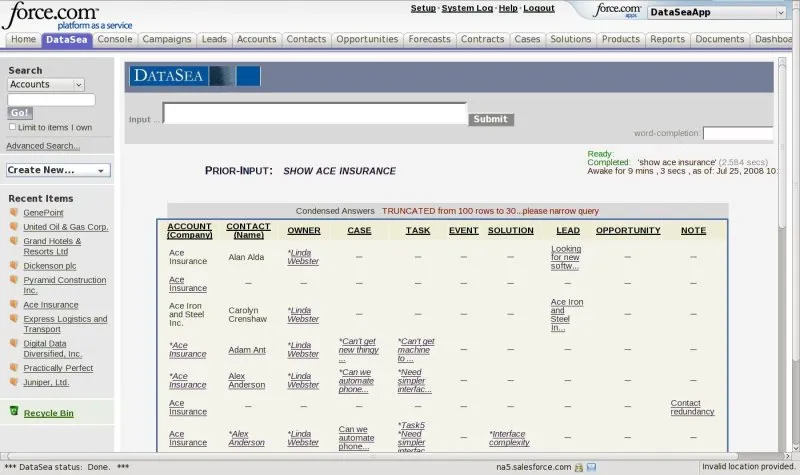Switch to the Contacts tab

(x=306, y=39)
